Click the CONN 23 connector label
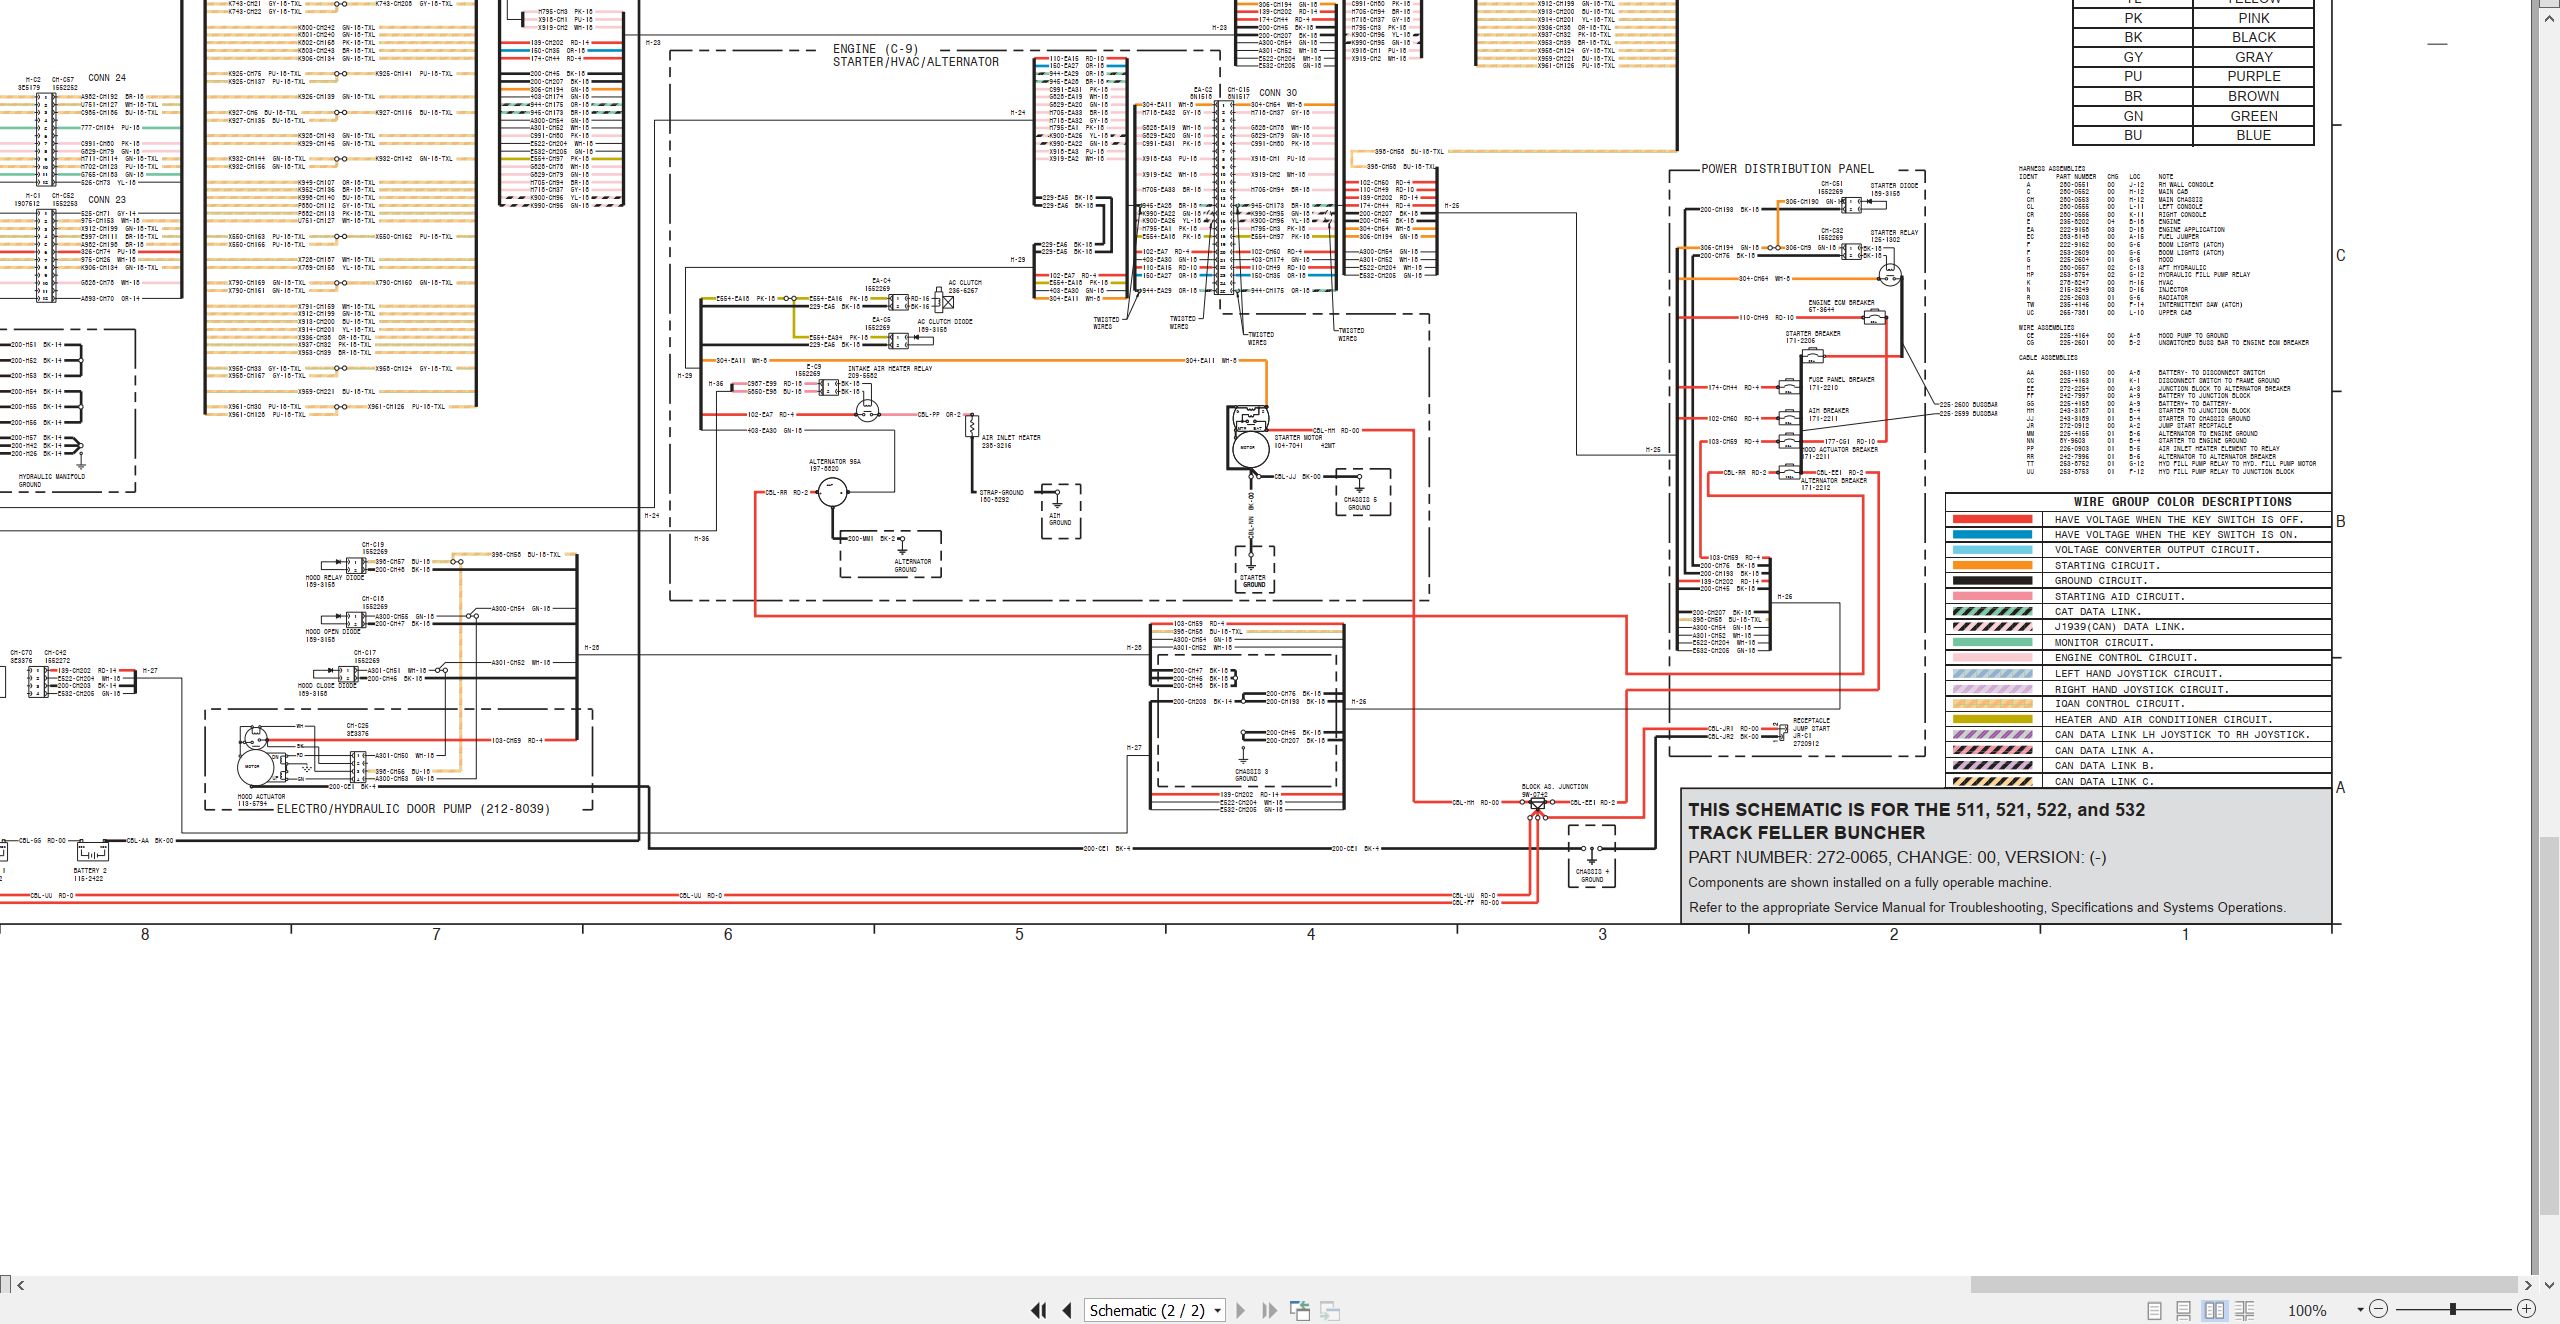This screenshot has height=1324, width=2560. tap(107, 200)
